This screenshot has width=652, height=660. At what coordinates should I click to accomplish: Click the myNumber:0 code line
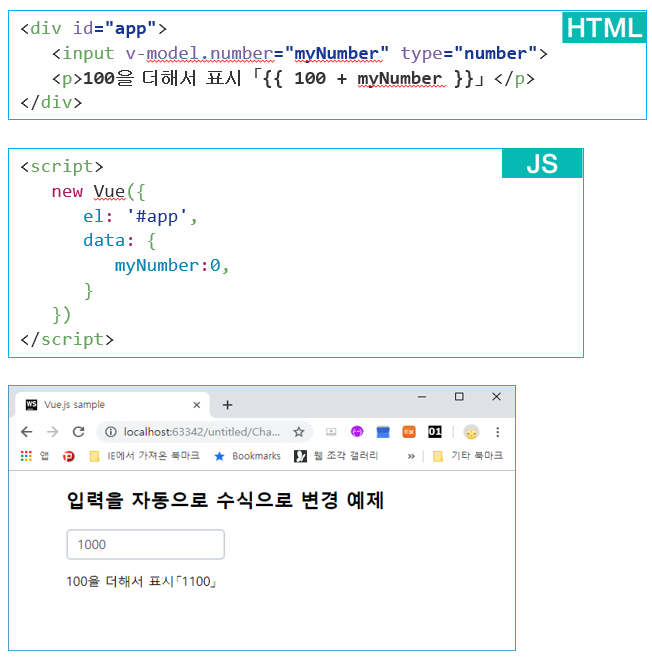point(172,266)
